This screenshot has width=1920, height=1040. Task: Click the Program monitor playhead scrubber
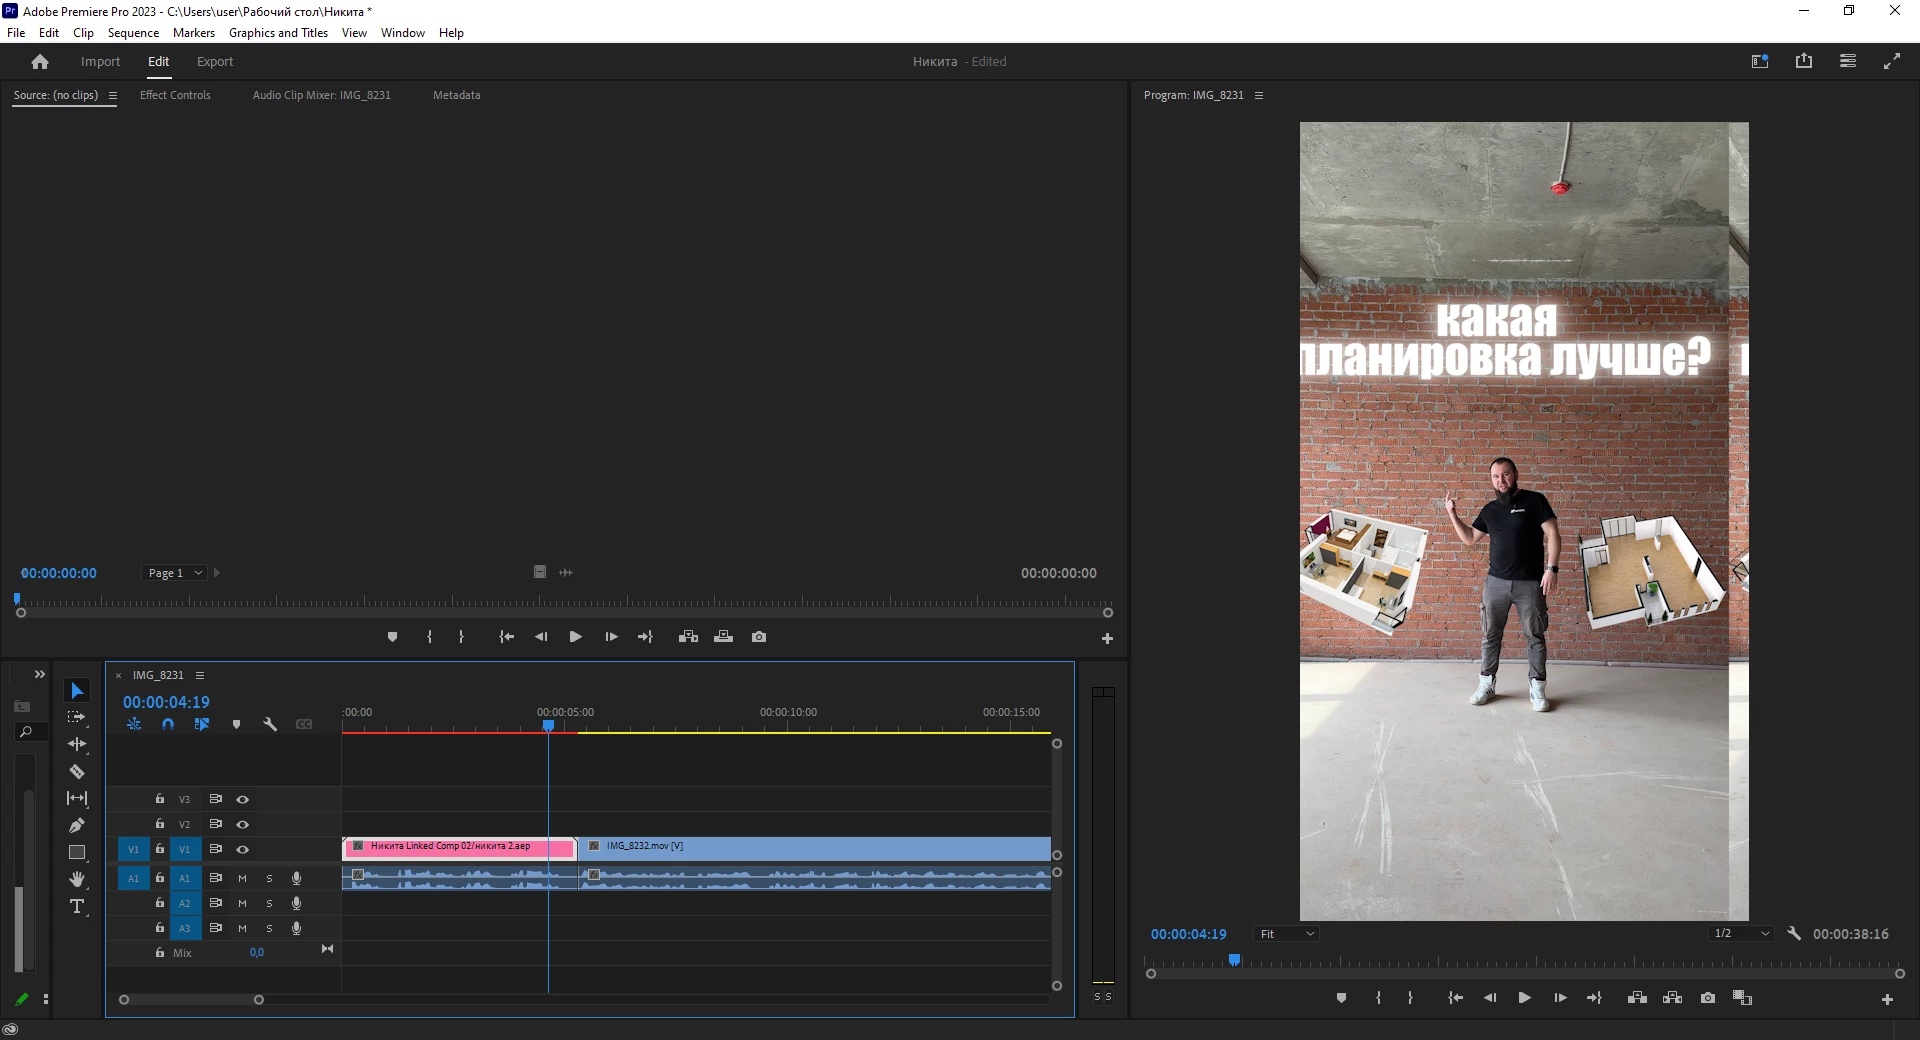click(x=1235, y=960)
